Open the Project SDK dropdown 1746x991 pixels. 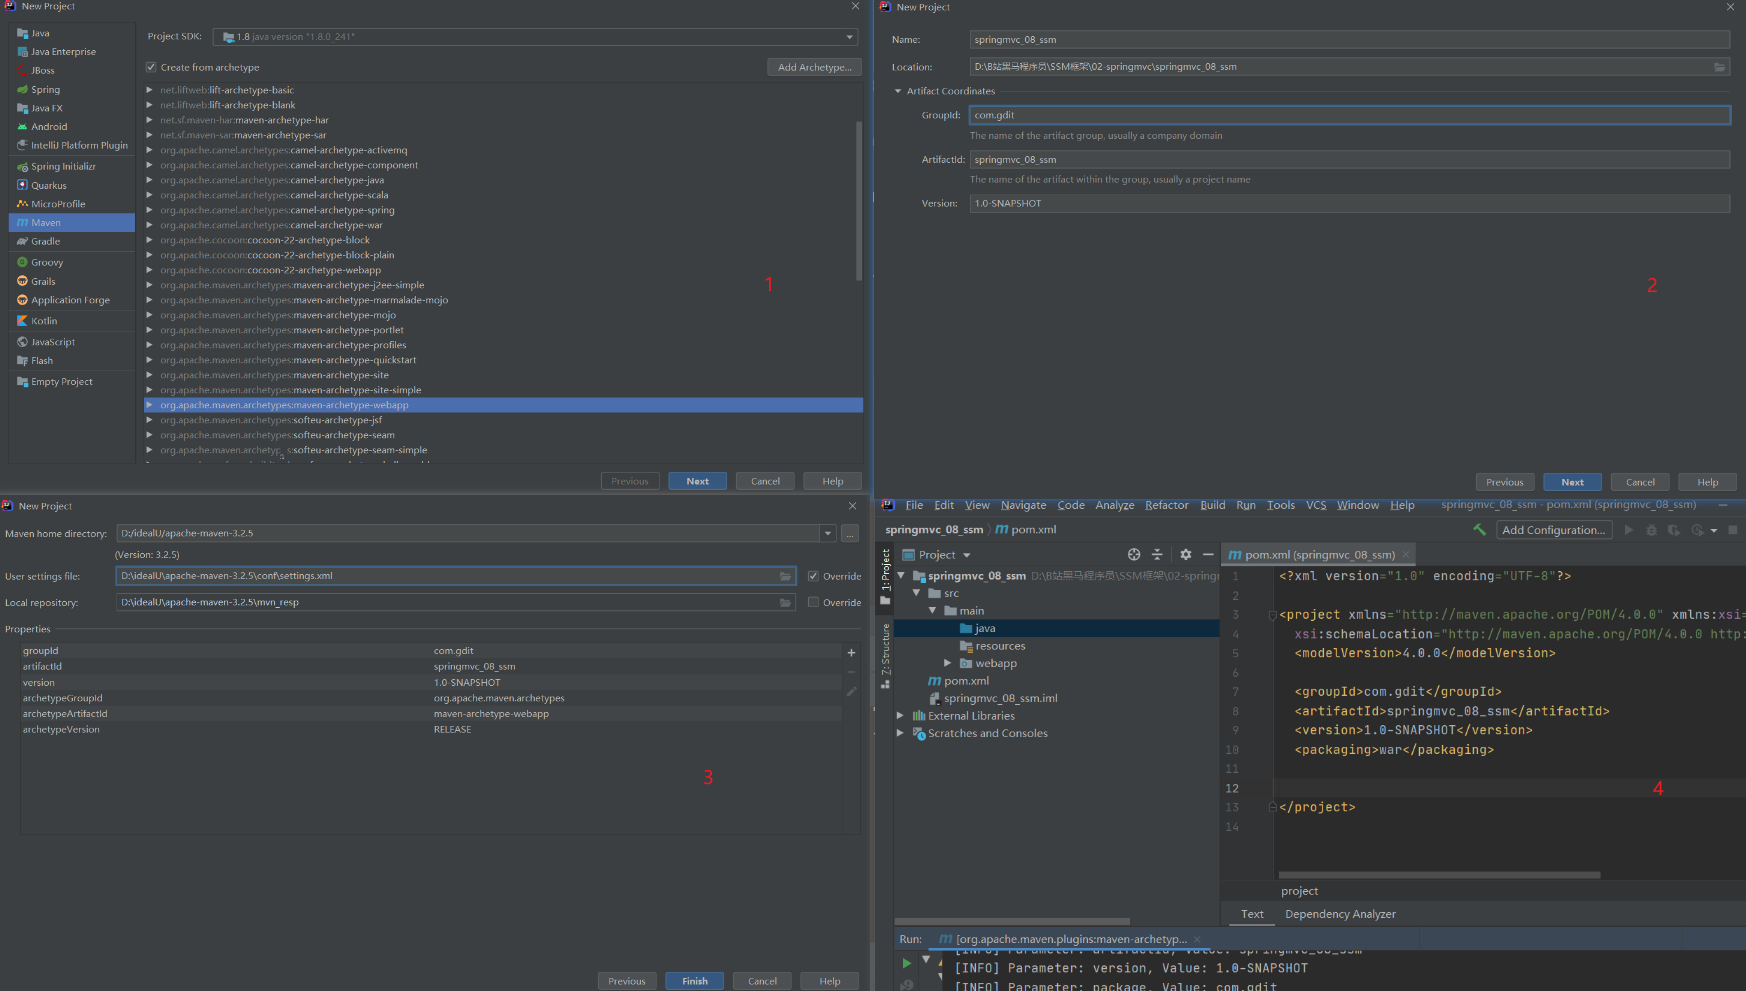[850, 37]
